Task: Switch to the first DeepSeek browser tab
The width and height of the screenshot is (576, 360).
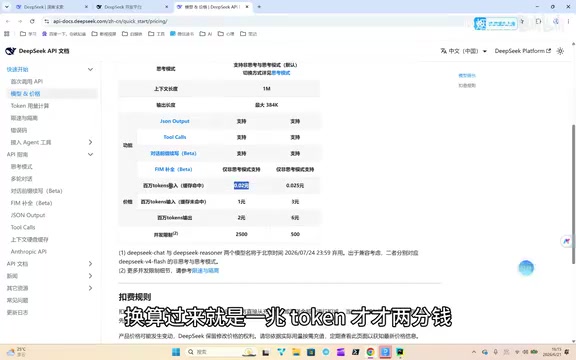Action: pos(51,7)
